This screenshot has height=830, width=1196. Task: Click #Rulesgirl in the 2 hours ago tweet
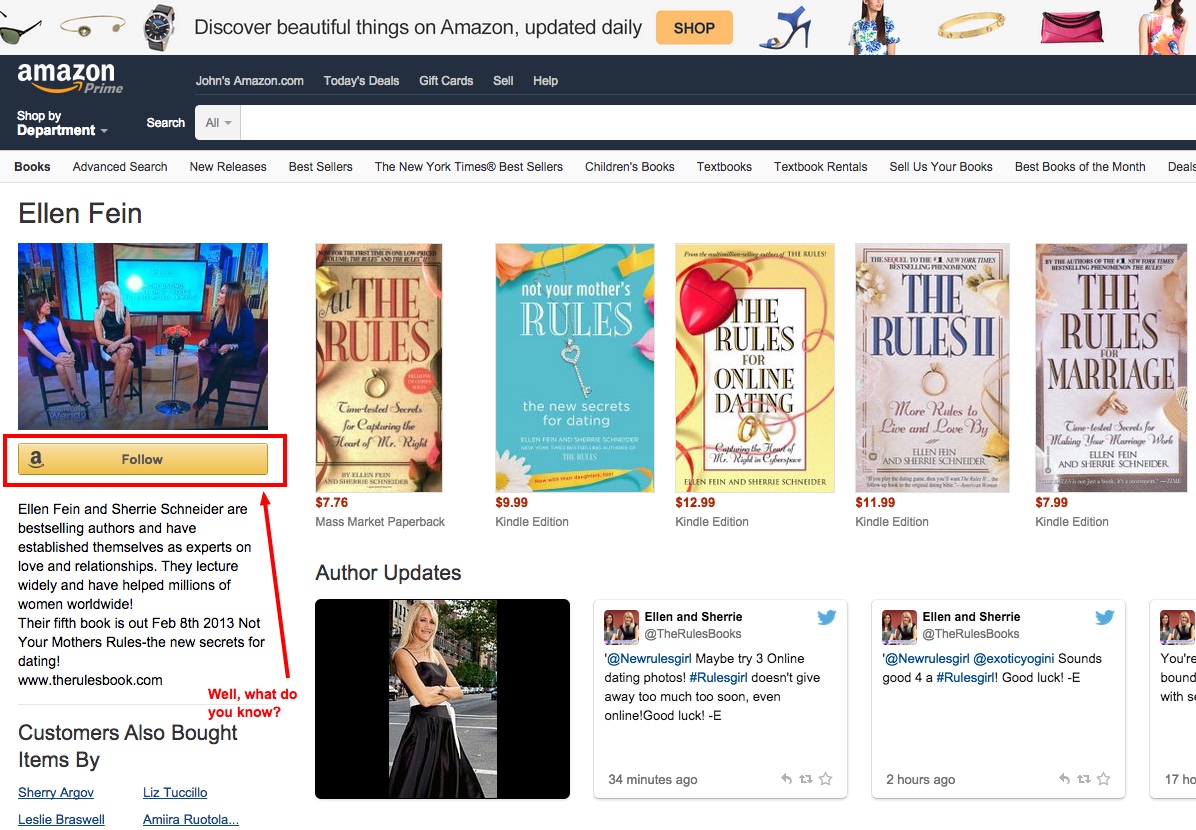pyautogui.click(x=965, y=677)
